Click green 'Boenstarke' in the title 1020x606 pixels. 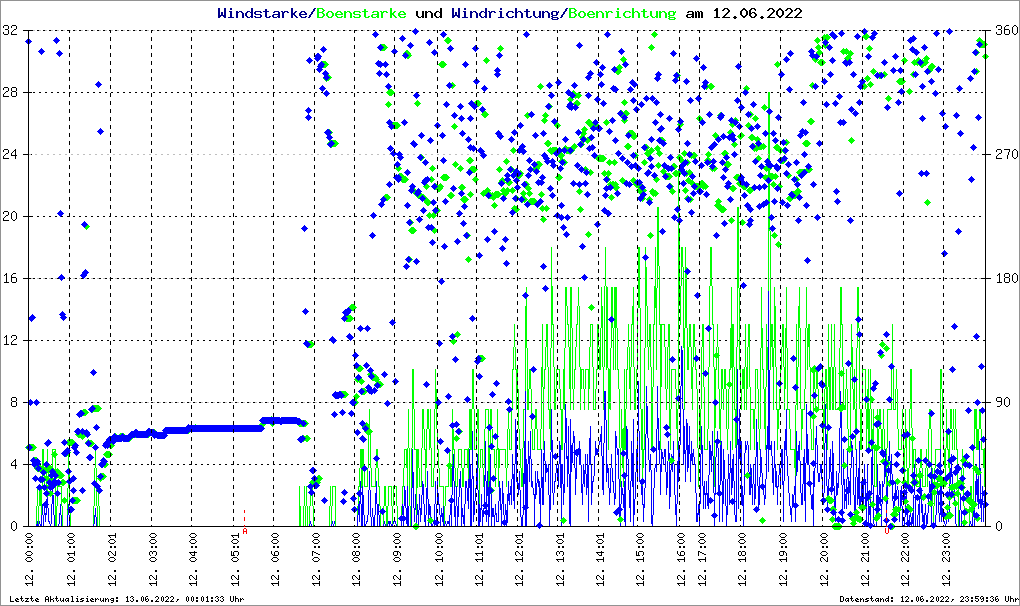coord(360,14)
